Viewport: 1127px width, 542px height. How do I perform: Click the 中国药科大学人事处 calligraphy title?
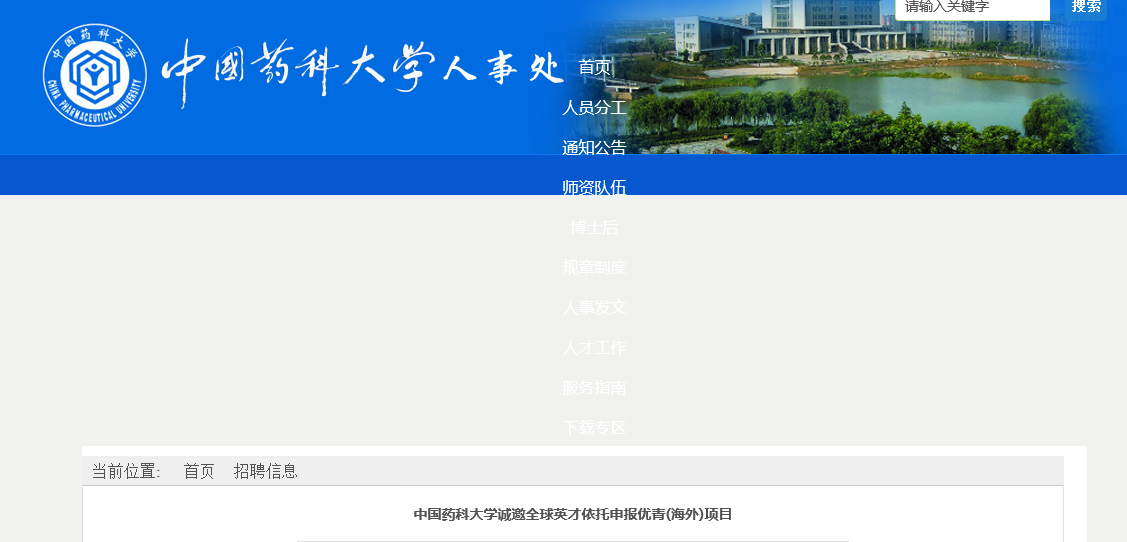pos(362,72)
